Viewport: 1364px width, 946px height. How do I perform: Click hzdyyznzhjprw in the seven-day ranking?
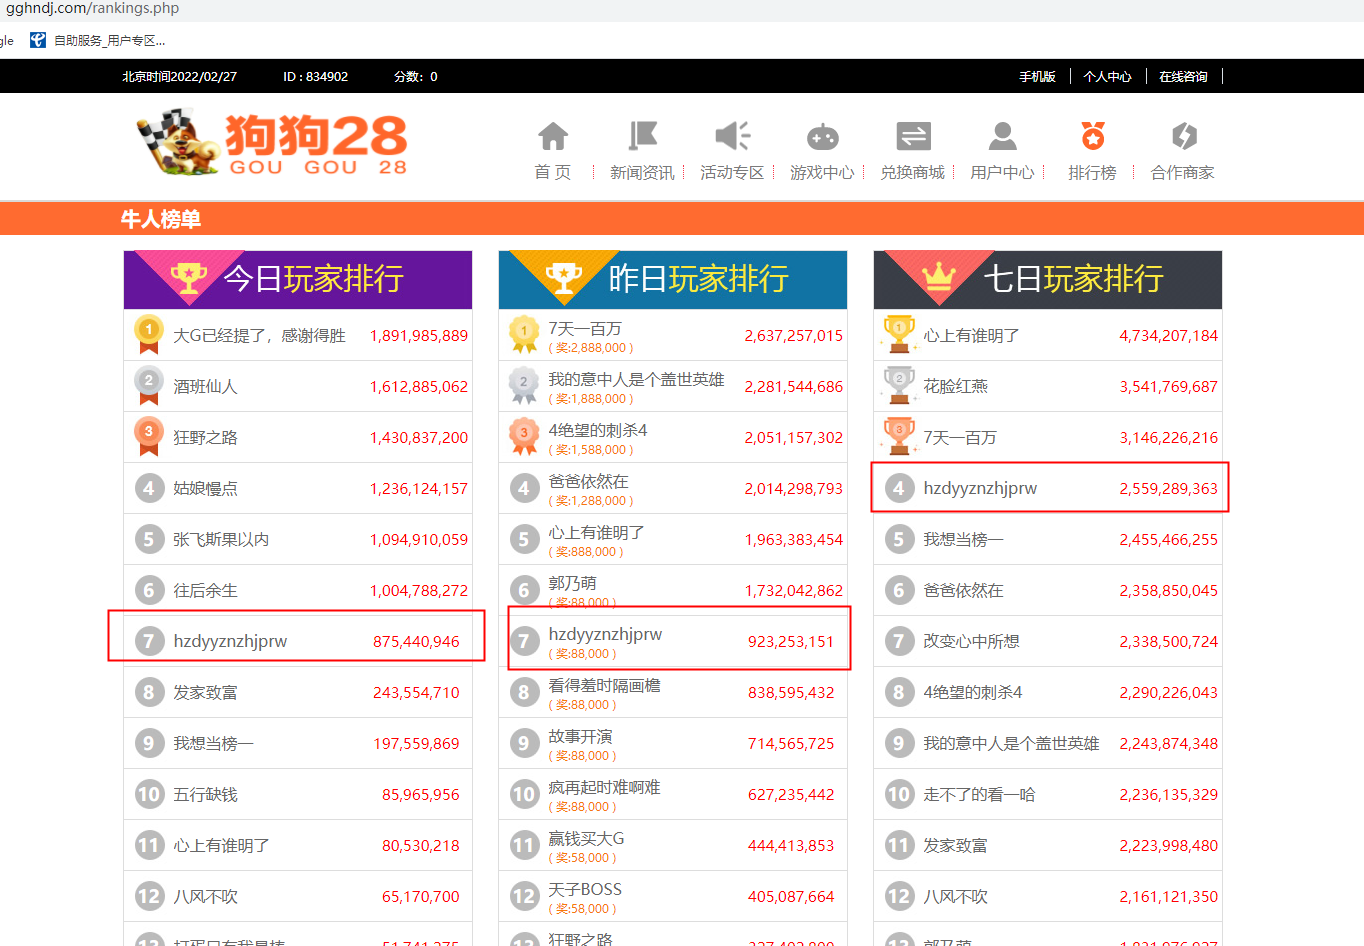point(980,489)
